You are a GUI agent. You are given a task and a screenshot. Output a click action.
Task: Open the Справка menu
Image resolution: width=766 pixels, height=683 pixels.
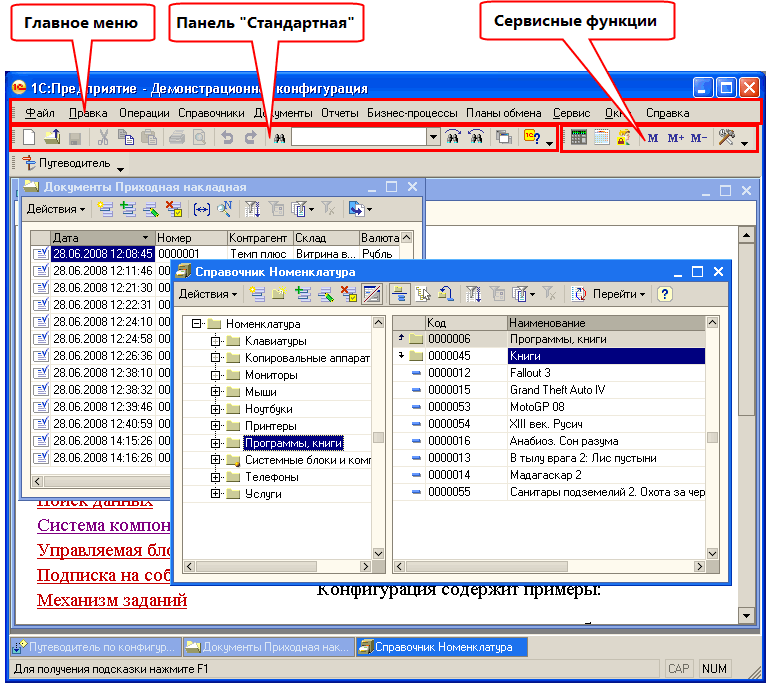tap(667, 113)
